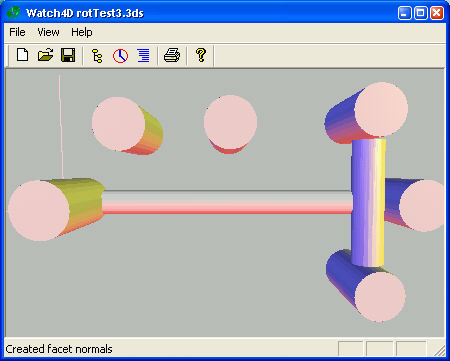Print with the printer icon
Viewport: 450px width, 361px height.
[x=172, y=55]
